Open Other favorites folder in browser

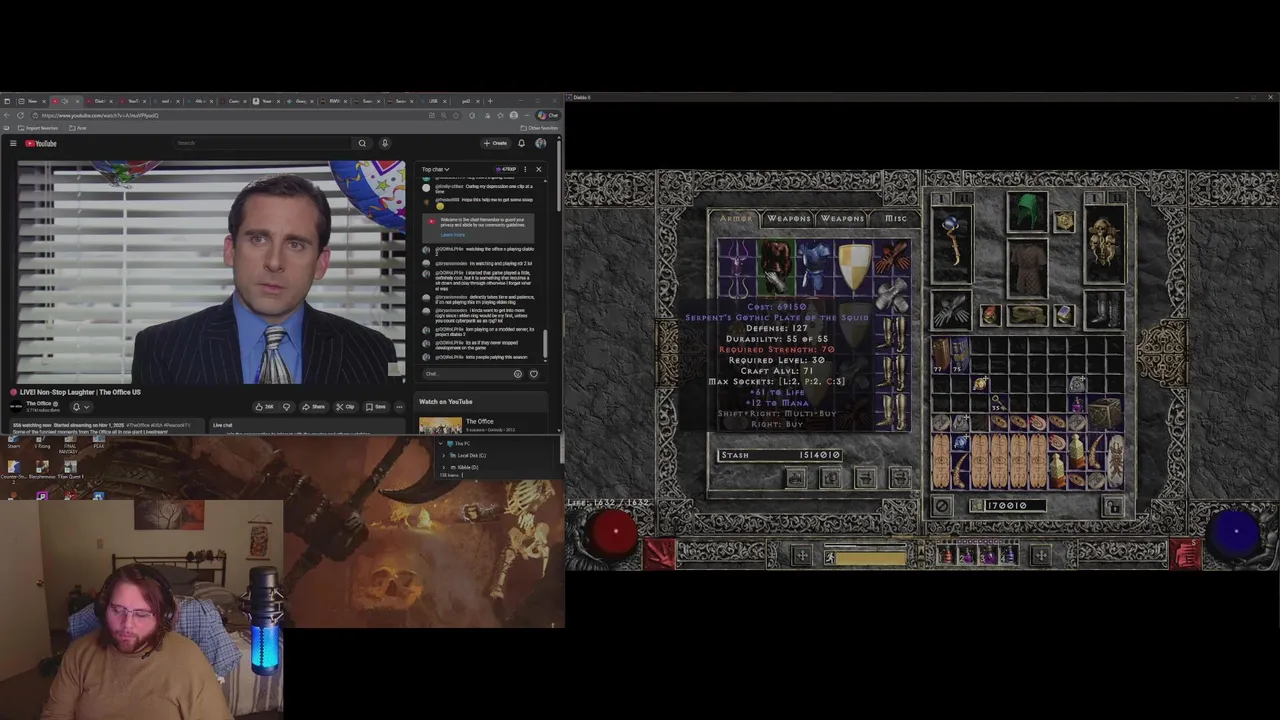539,128
